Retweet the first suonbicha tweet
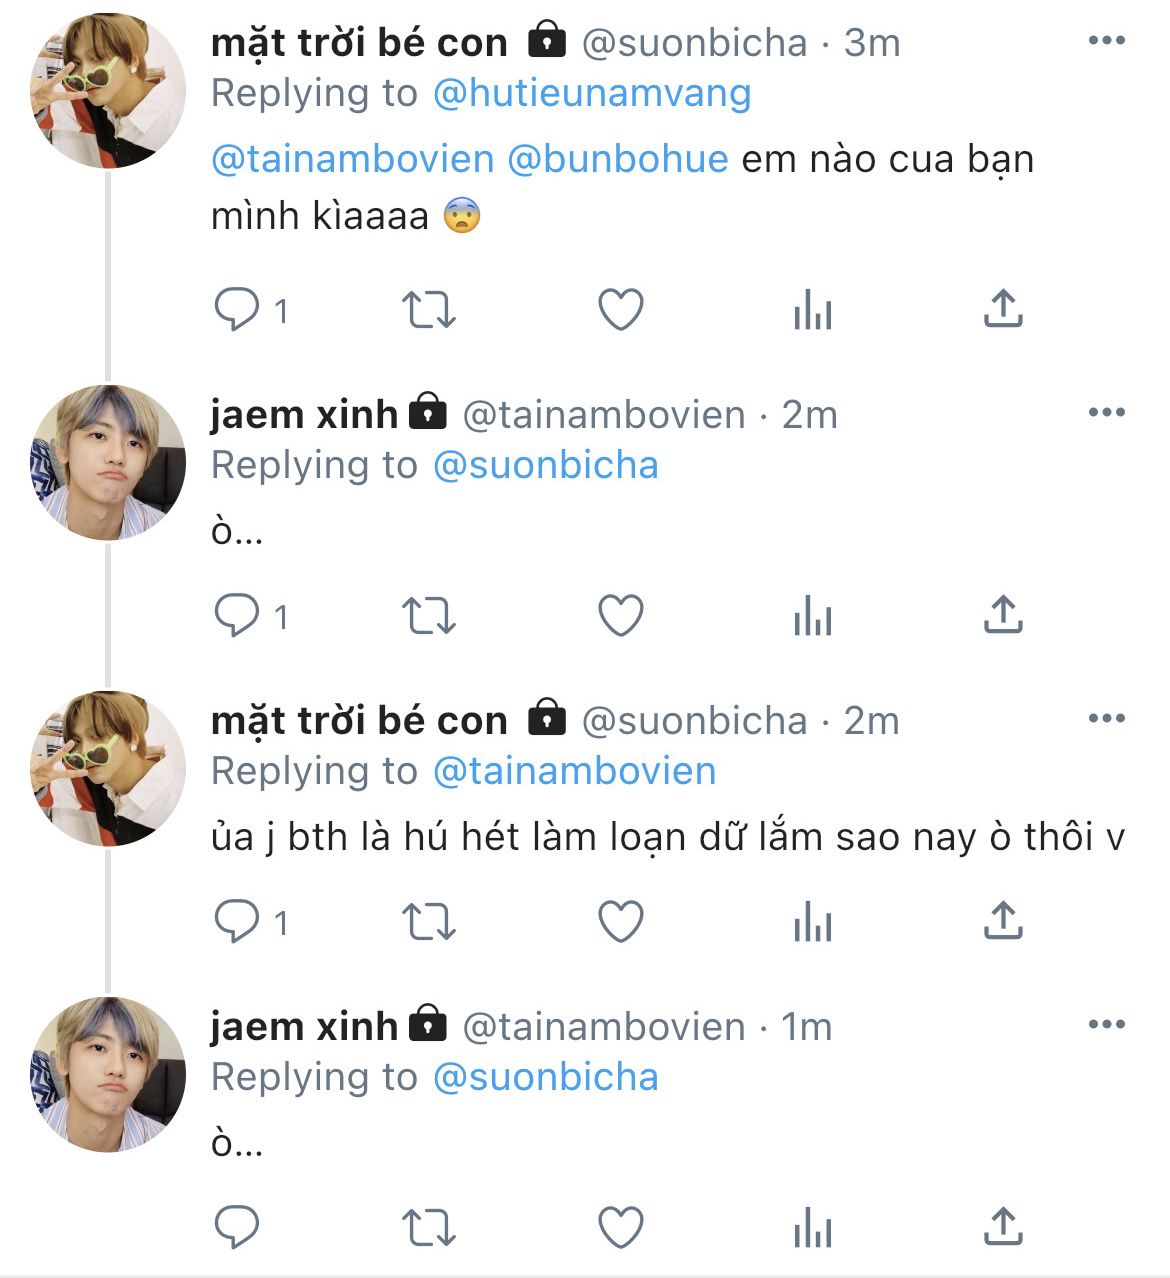Screen dimensions: 1170x1278 tap(428, 309)
